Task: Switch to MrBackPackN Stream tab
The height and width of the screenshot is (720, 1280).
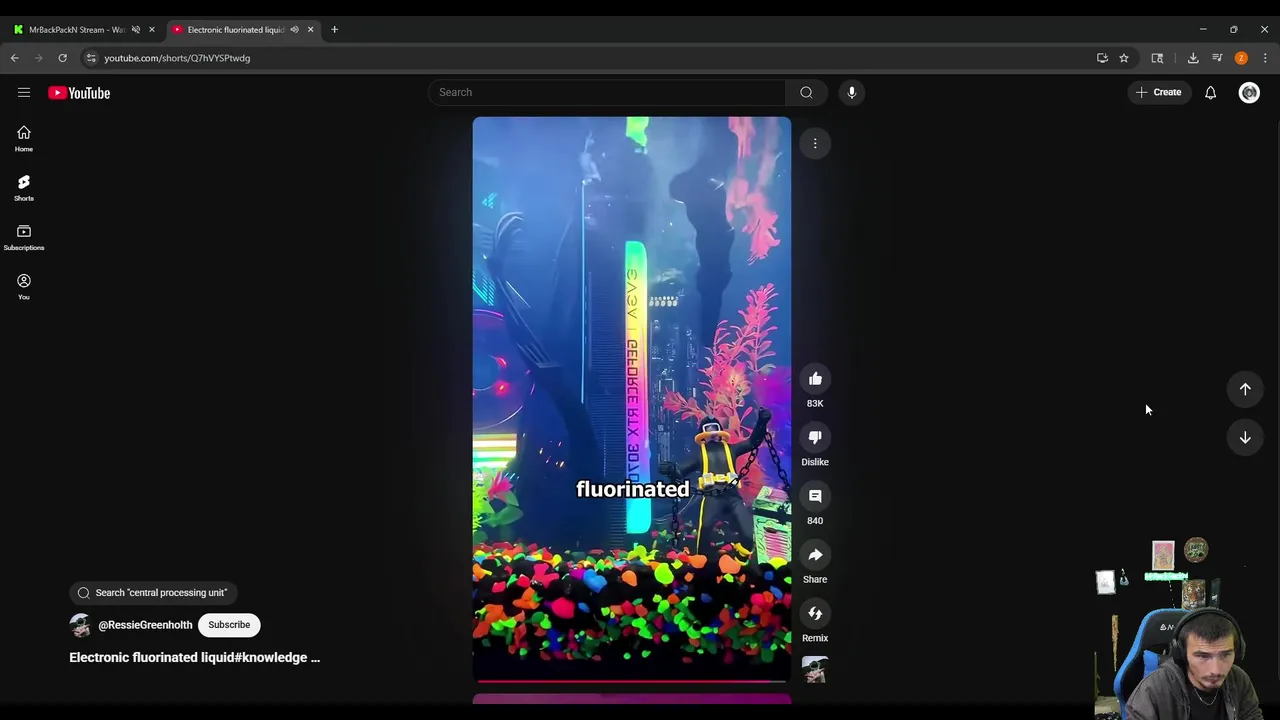Action: pos(76,30)
